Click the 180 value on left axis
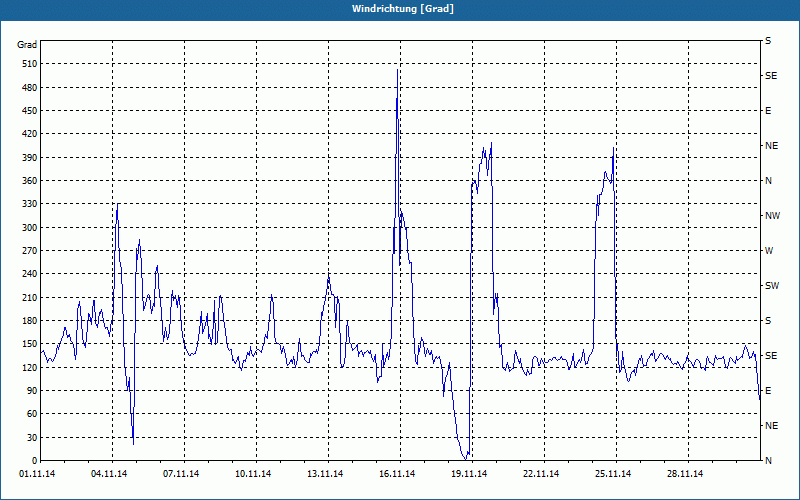 coord(31,321)
